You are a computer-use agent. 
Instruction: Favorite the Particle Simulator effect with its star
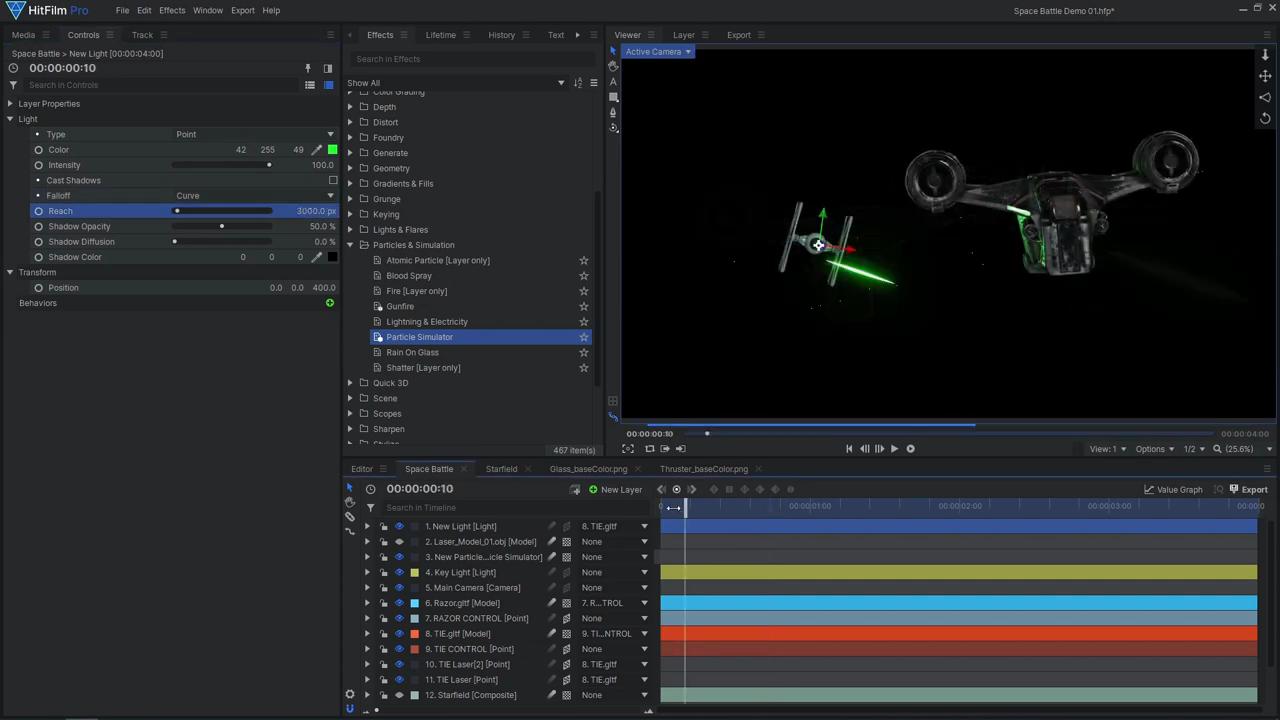[x=584, y=337]
